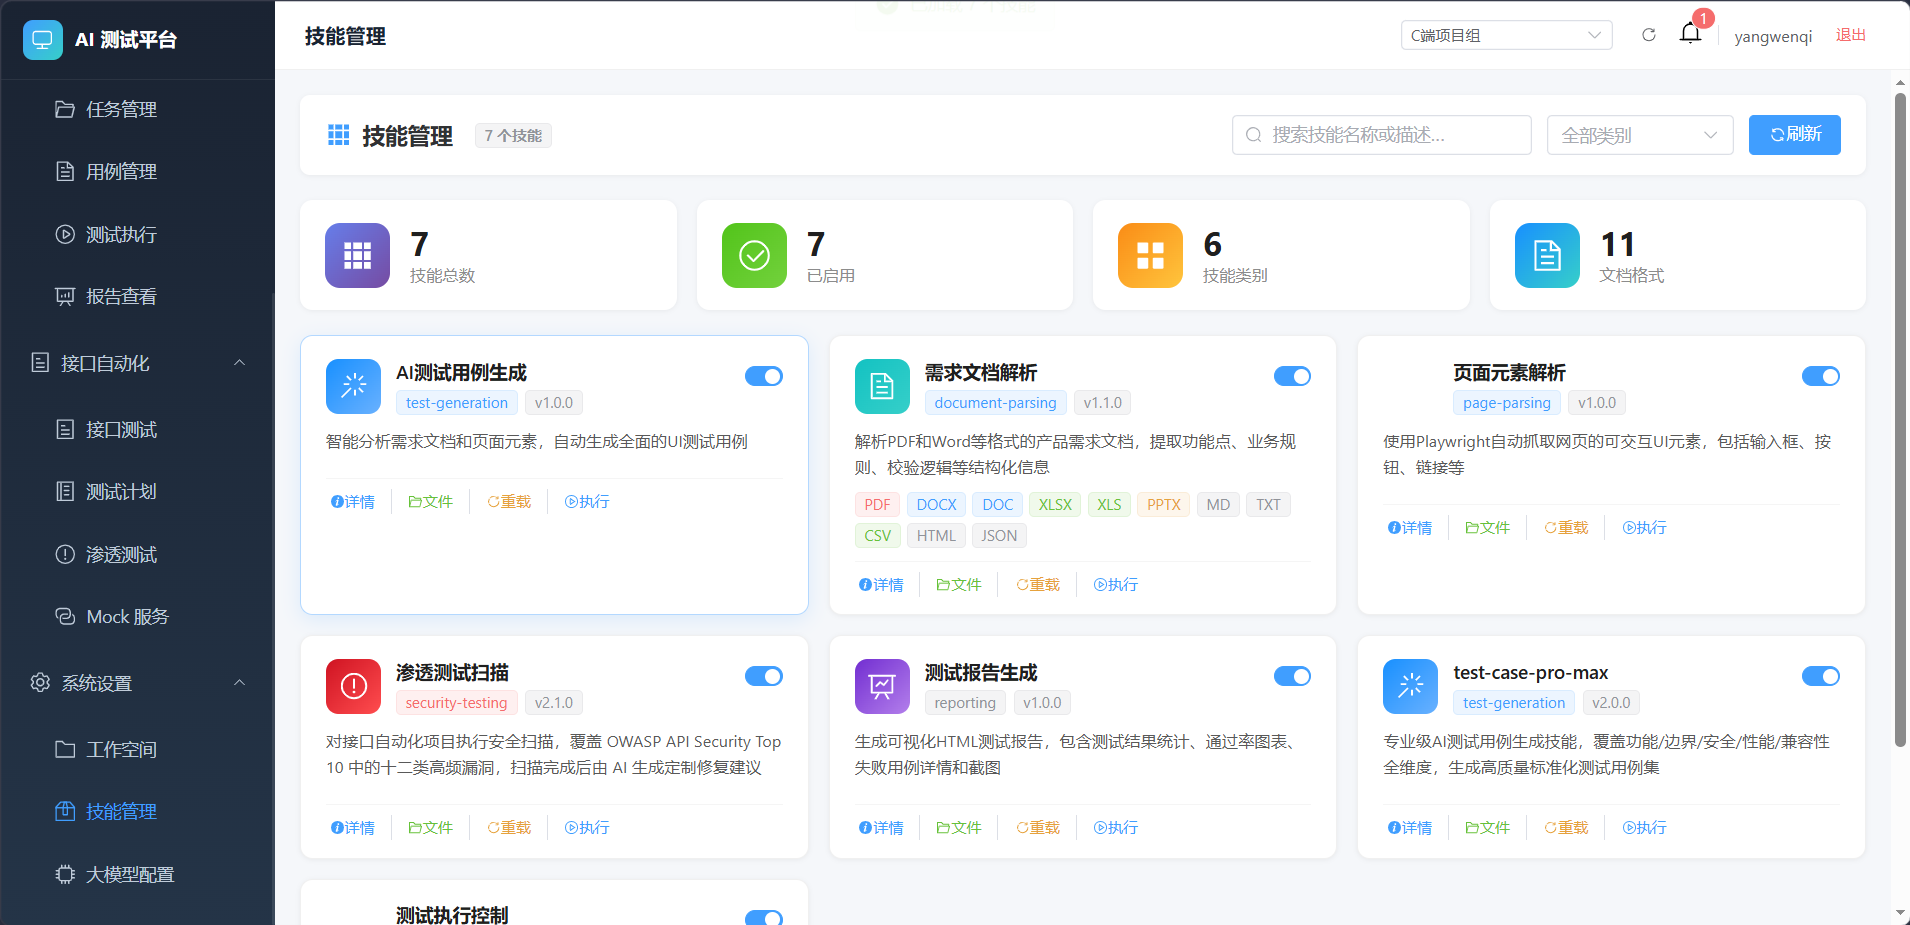Click the test-case-pro-max skill icon
The height and width of the screenshot is (925, 1910).
(x=1410, y=686)
